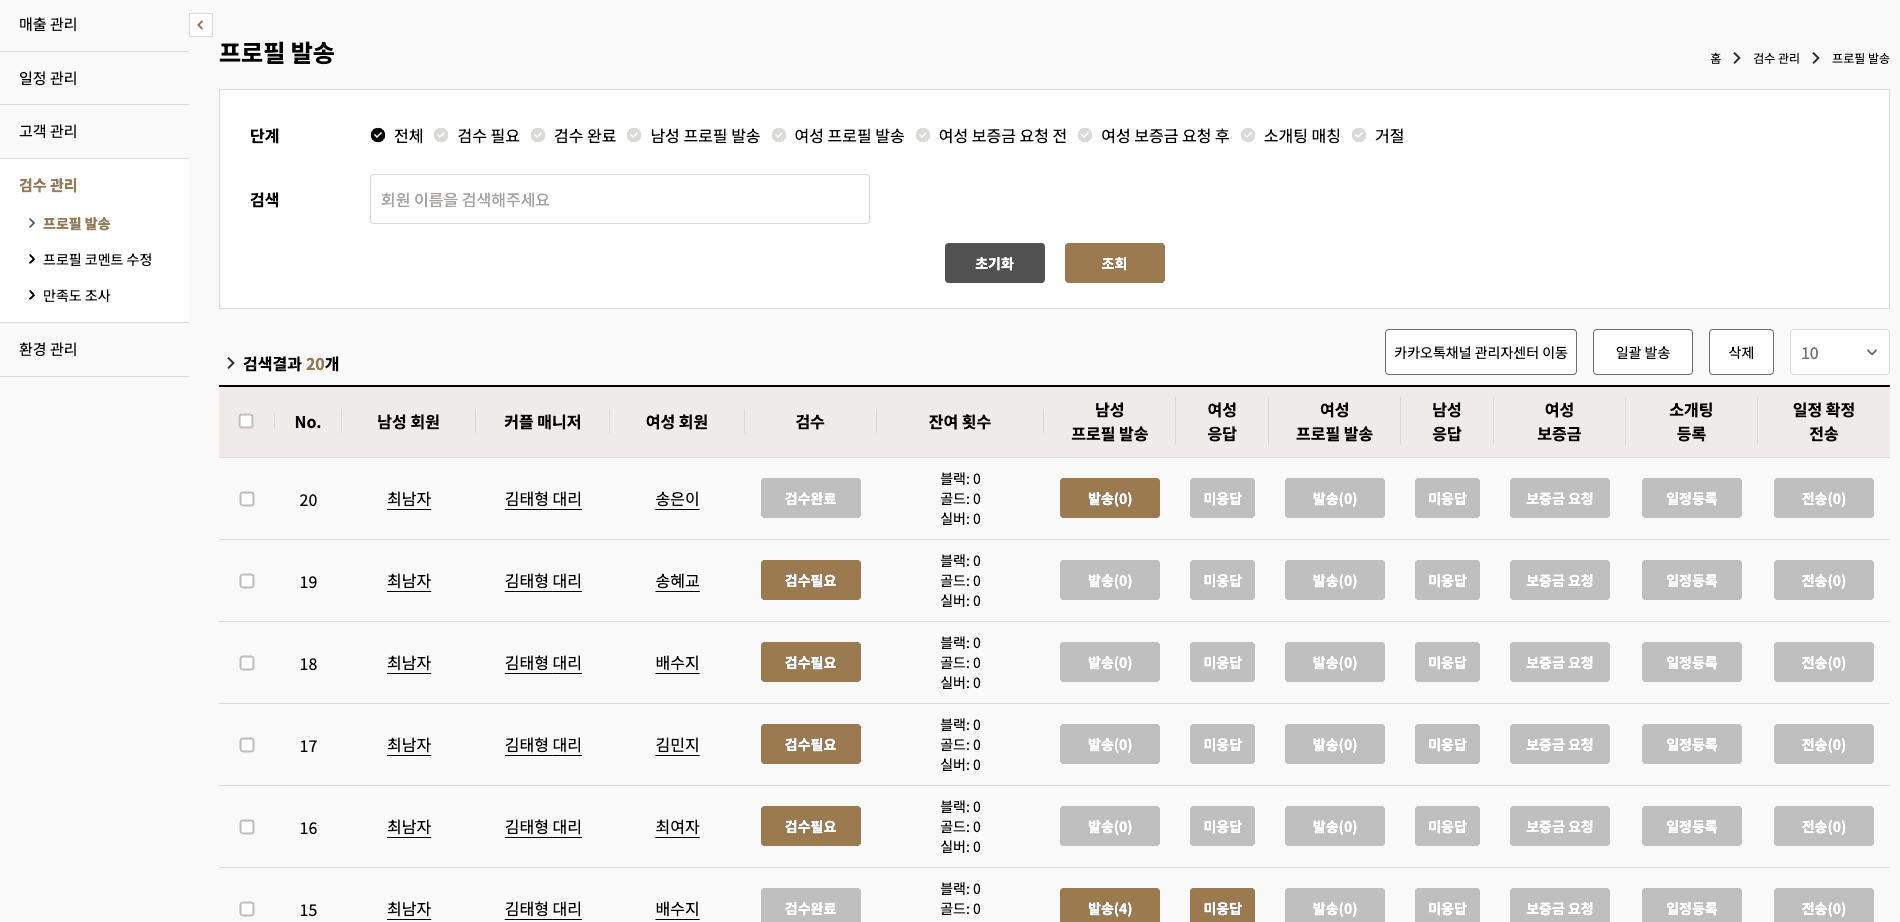Image resolution: width=1900 pixels, height=922 pixels.
Task: Check the checkbox for row No. 20
Action: coord(247,499)
